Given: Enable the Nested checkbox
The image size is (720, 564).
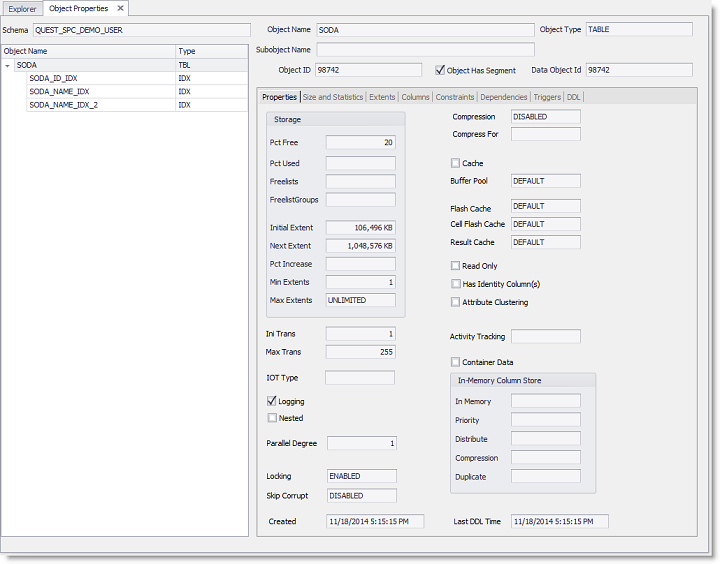Looking at the screenshot, I should pos(272,418).
